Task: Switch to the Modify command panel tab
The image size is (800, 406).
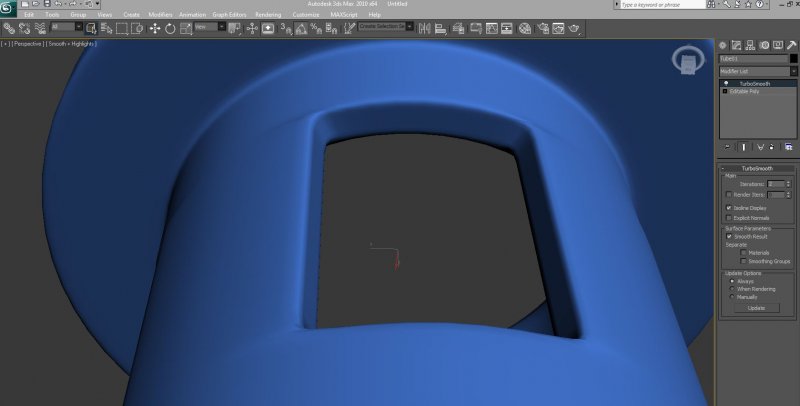Action: tap(736, 45)
